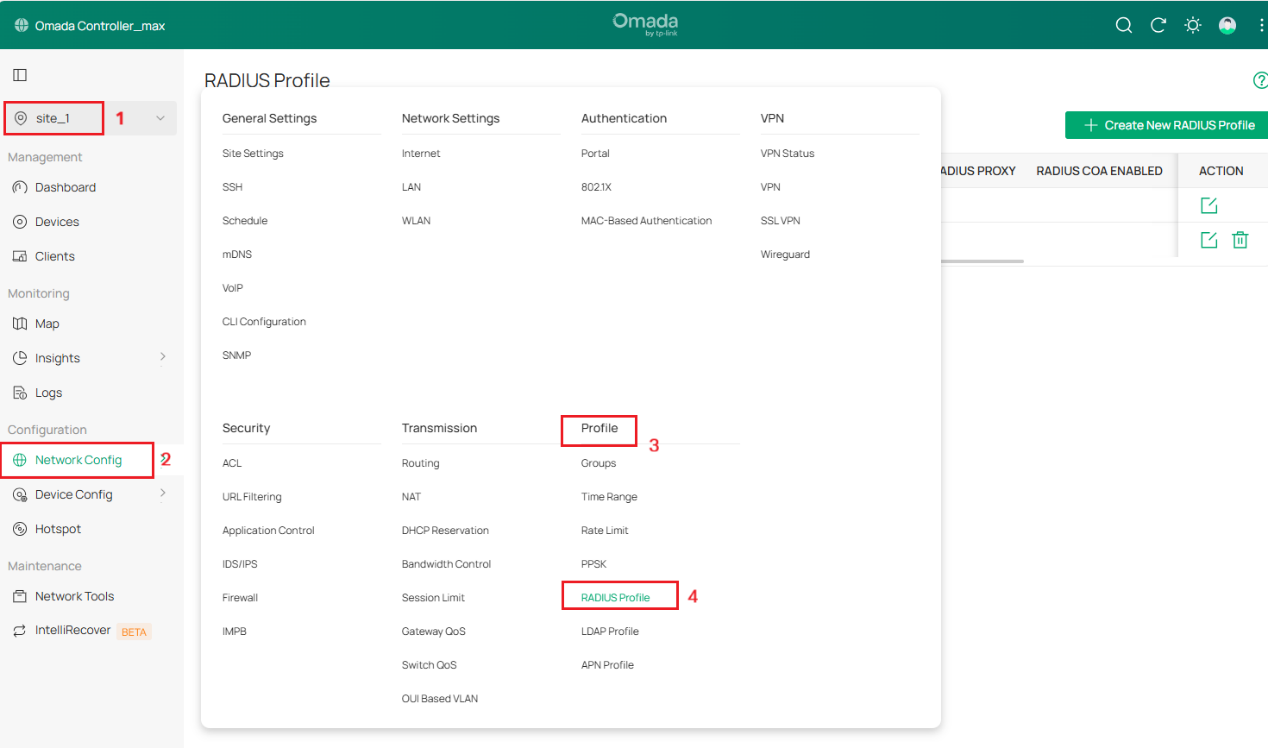Edit the second RADIUS profile
The image size is (1268, 748).
[x=1208, y=240]
